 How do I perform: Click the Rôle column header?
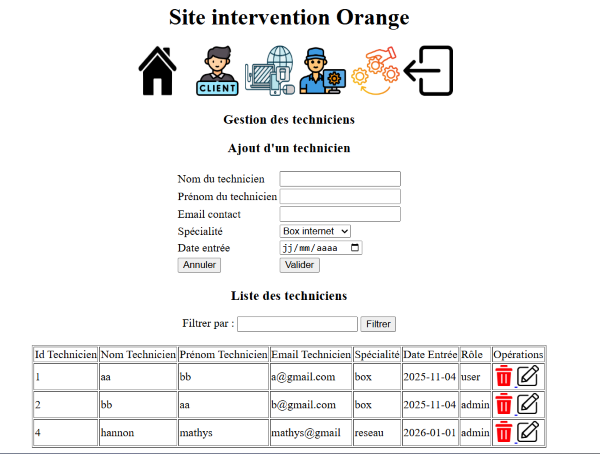coord(475,354)
